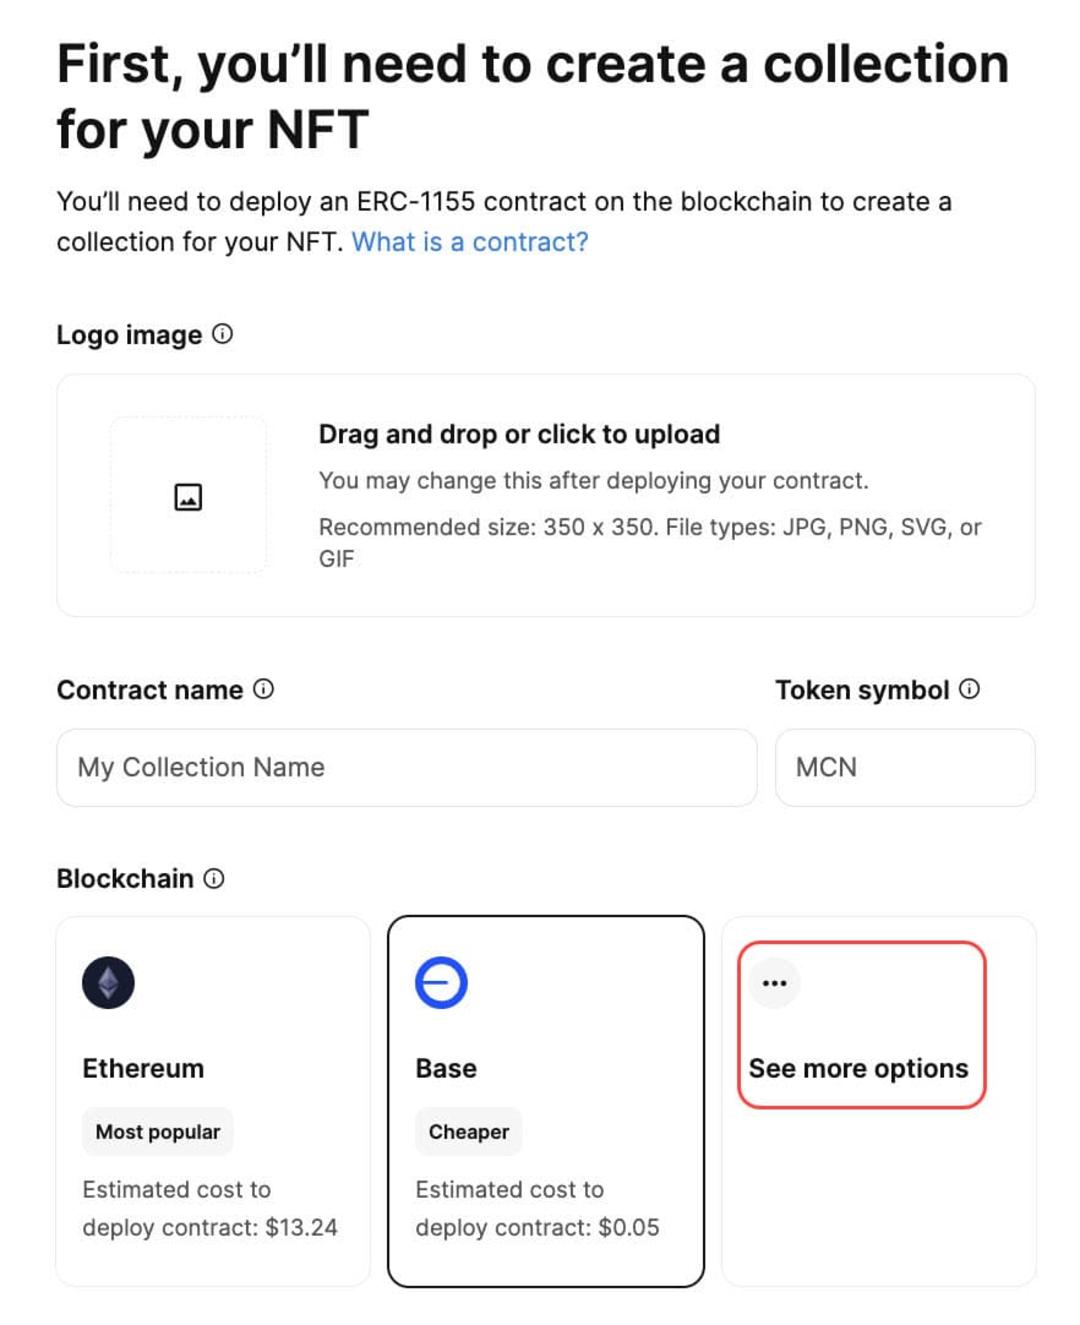Click the Blockchain info icon
1080x1325 pixels.
click(x=214, y=878)
